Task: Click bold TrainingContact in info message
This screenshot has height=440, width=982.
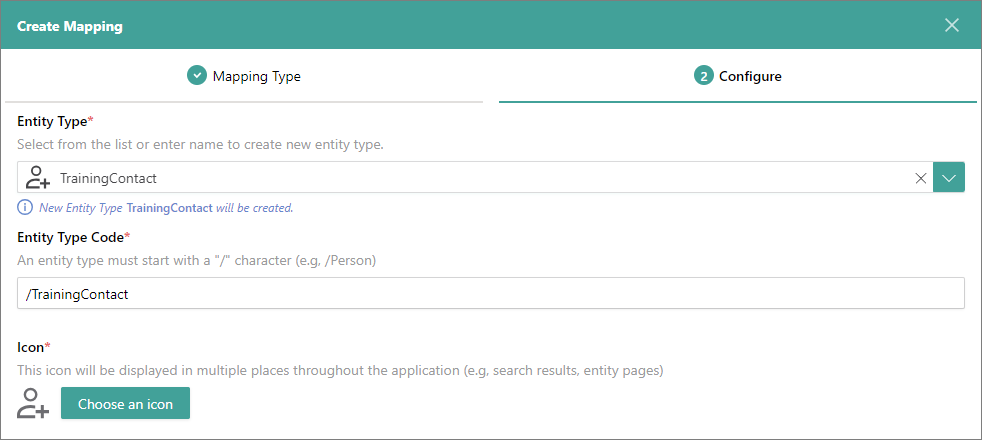Action: click(169, 208)
